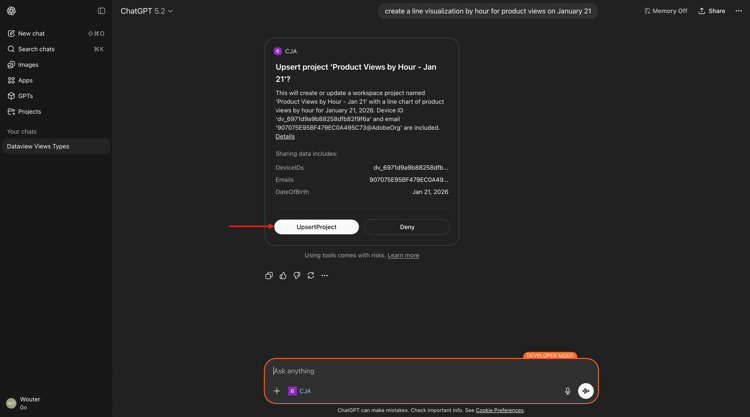
Task: Deny the tool request
Action: 407,227
